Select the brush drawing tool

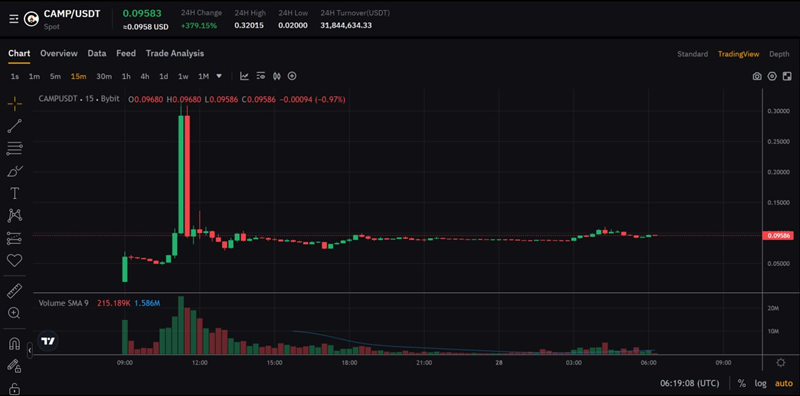point(14,171)
